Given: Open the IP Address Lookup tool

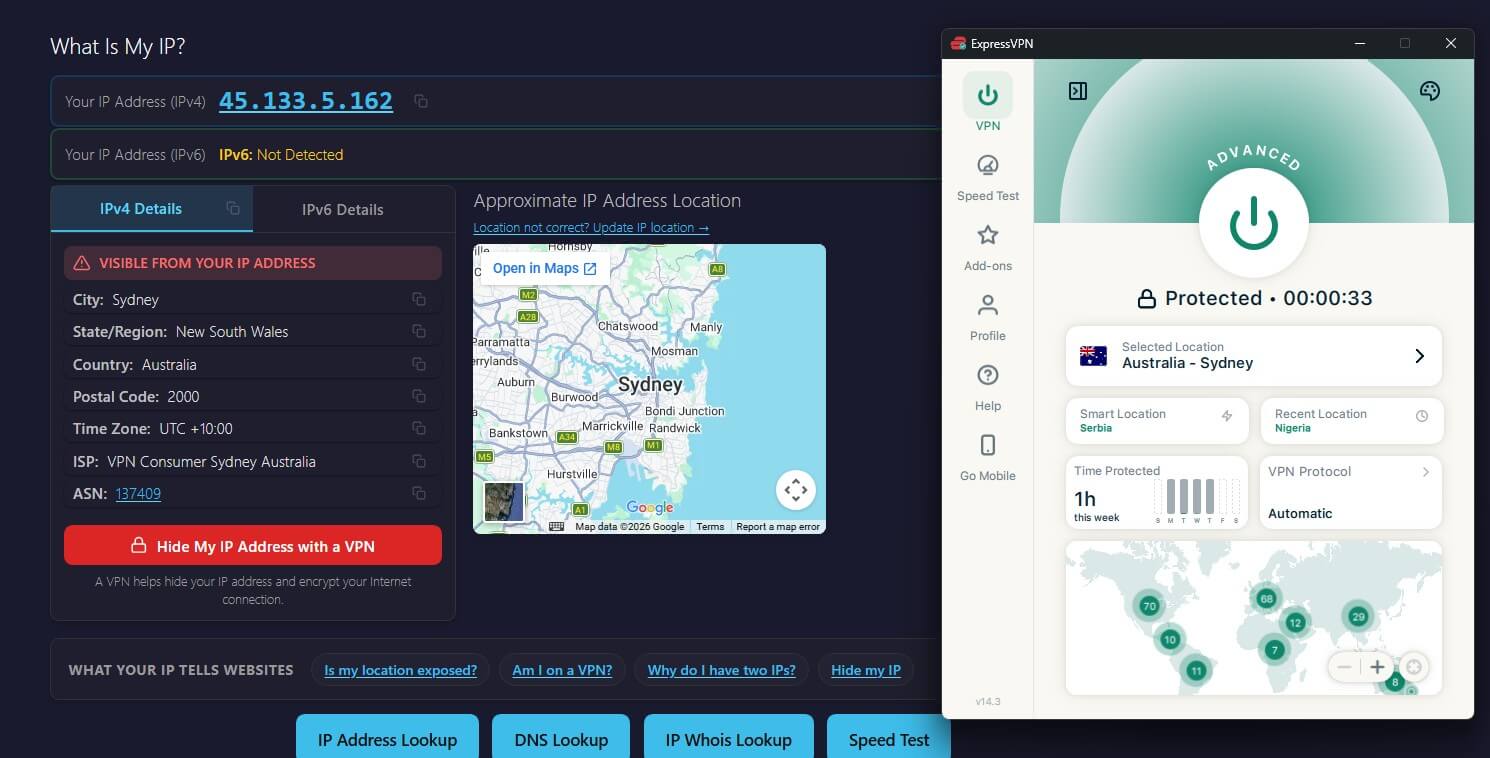Looking at the screenshot, I should [x=387, y=738].
